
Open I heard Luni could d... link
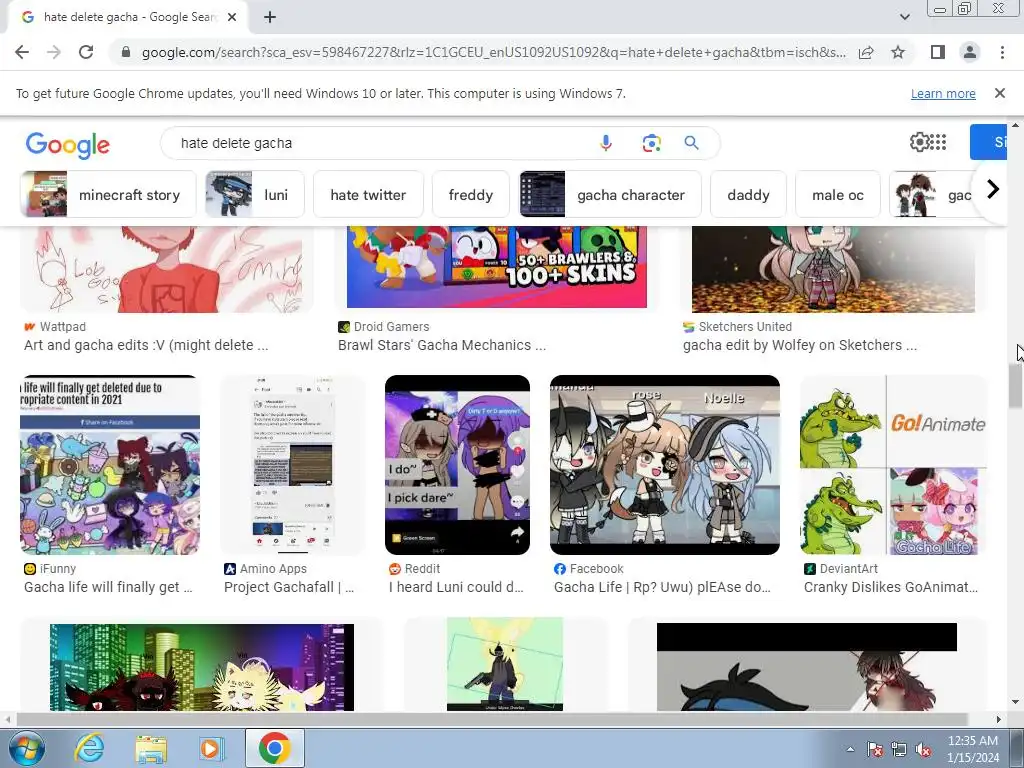point(456,587)
